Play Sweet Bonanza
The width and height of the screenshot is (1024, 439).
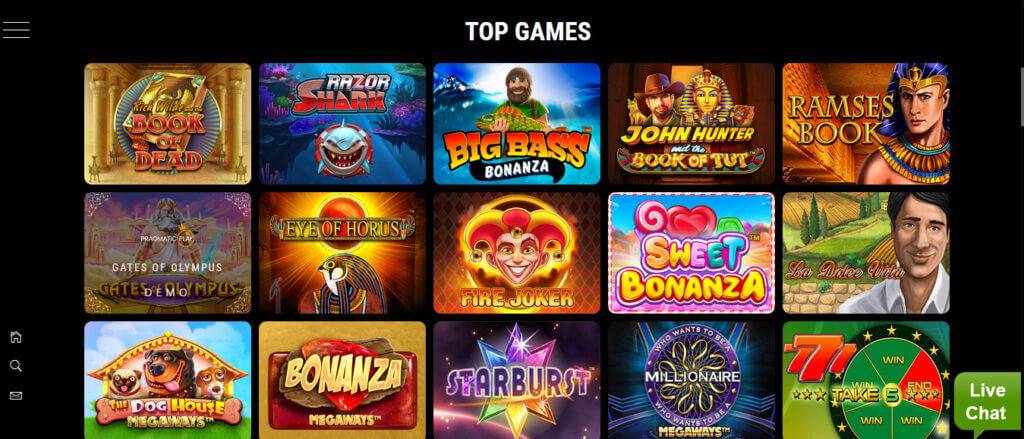tap(692, 253)
